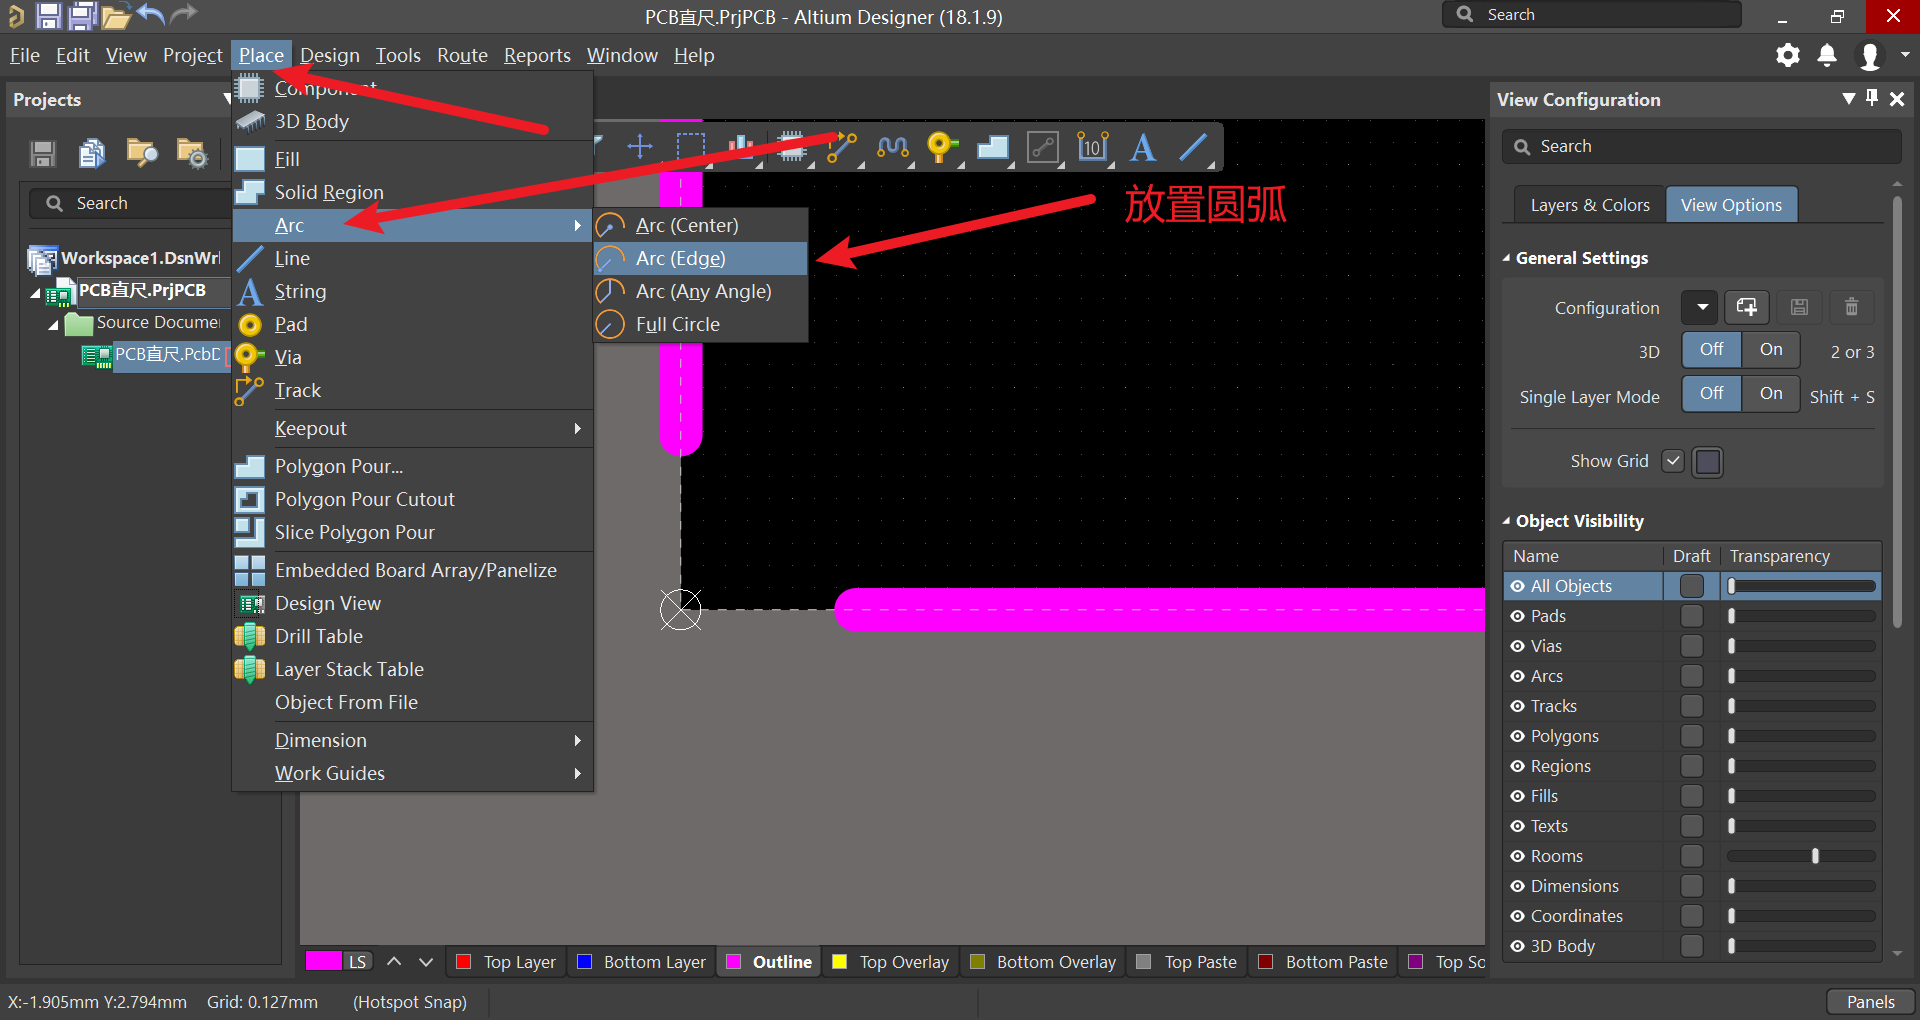The width and height of the screenshot is (1920, 1020).
Task: Place a component using the chip toolbar icon
Action: click(x=790, y=147)
